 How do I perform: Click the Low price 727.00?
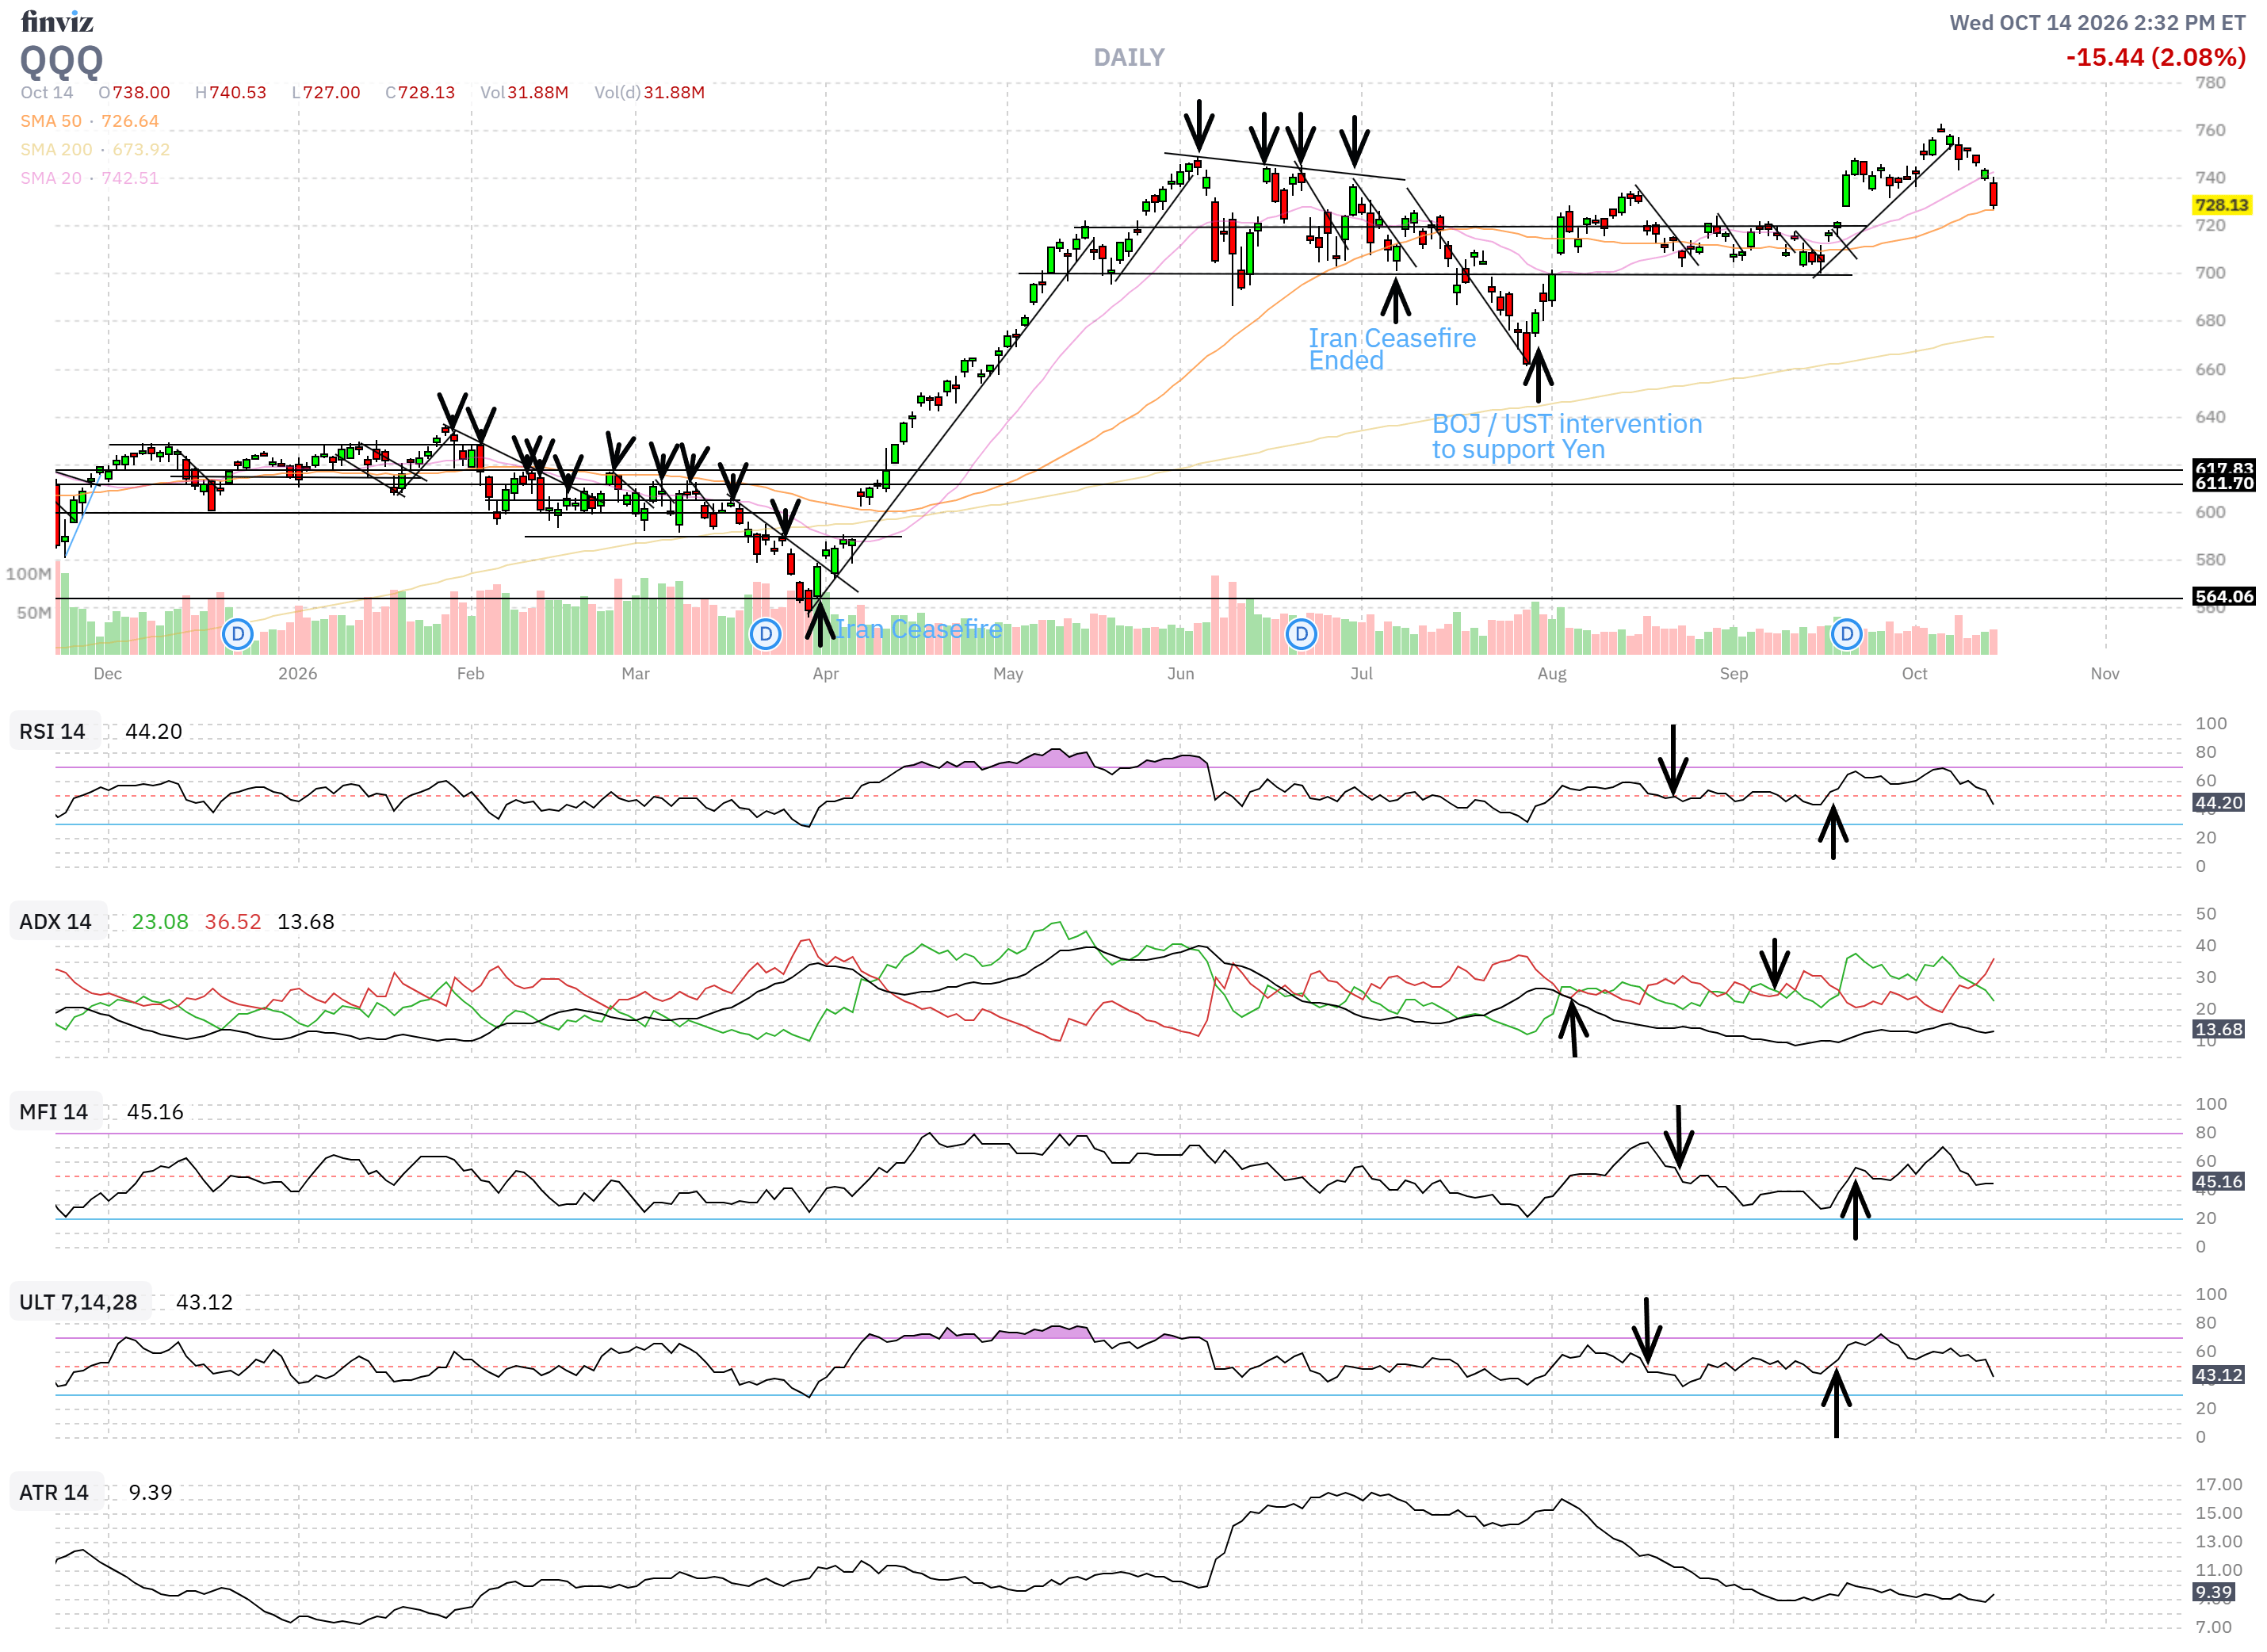tap(332, 92)
